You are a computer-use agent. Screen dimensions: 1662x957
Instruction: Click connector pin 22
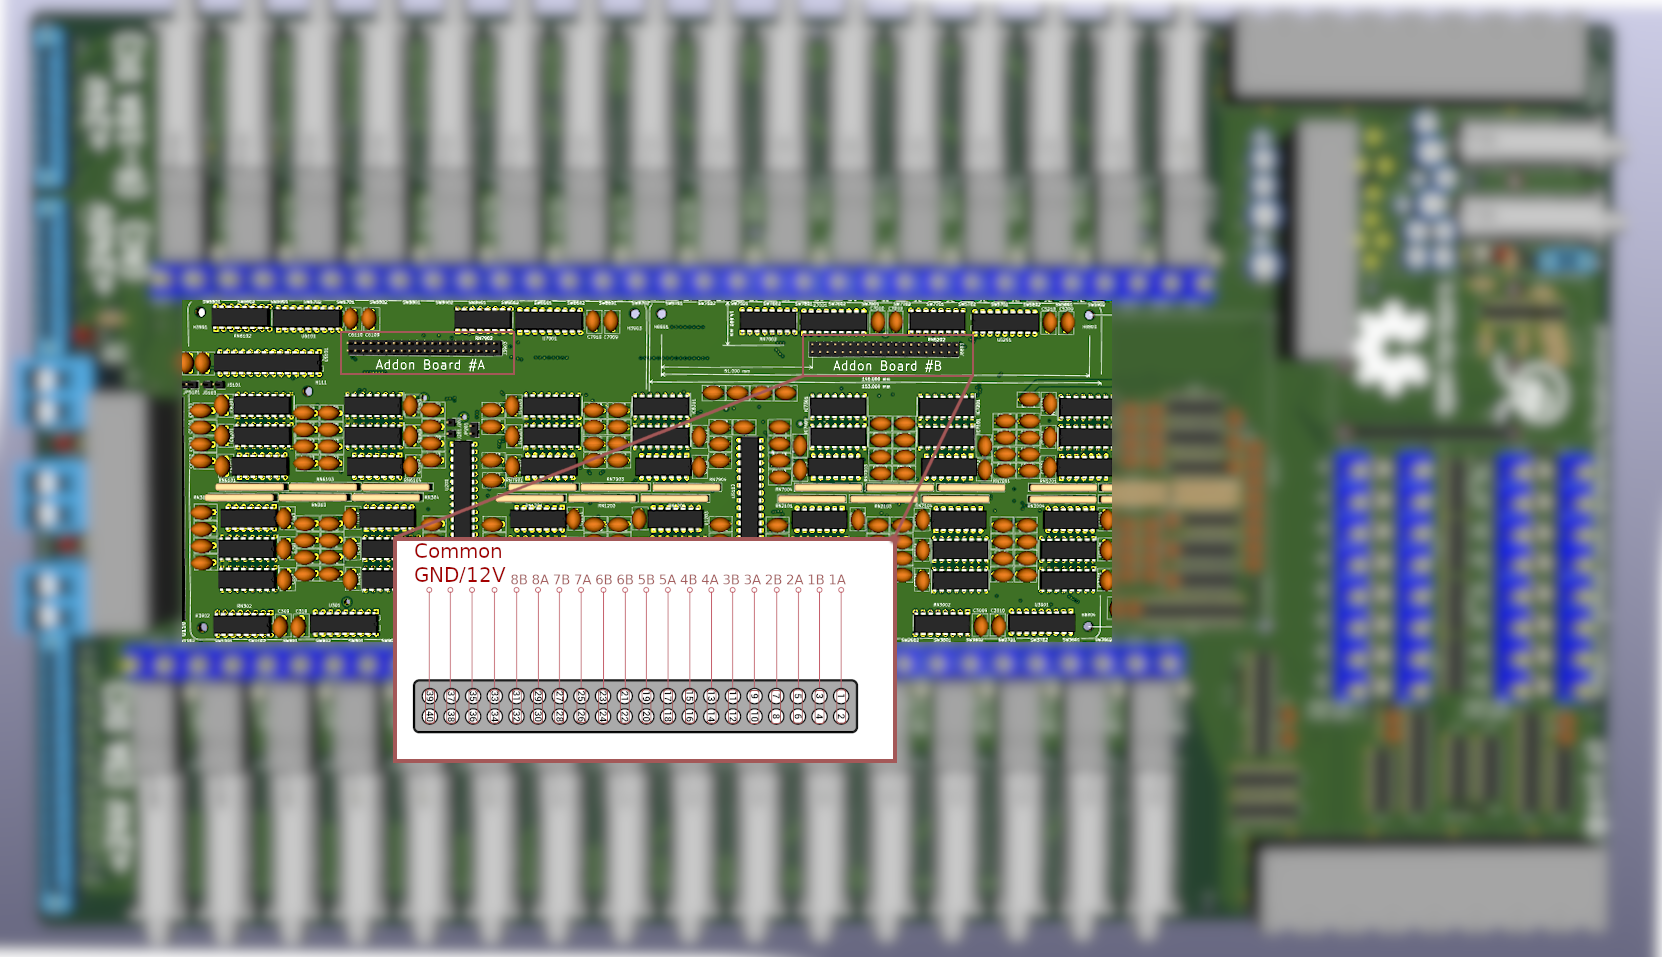[x=625, y=716]
